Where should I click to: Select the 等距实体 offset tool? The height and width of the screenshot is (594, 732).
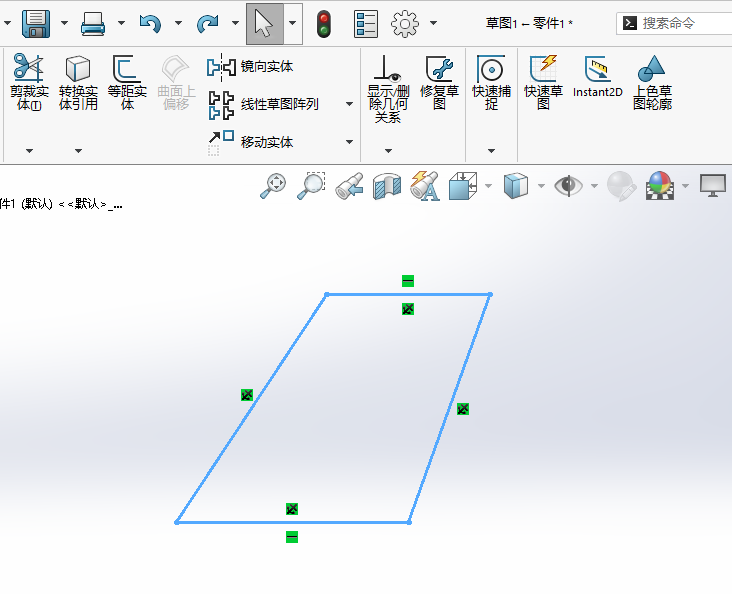tap(127, 81)
